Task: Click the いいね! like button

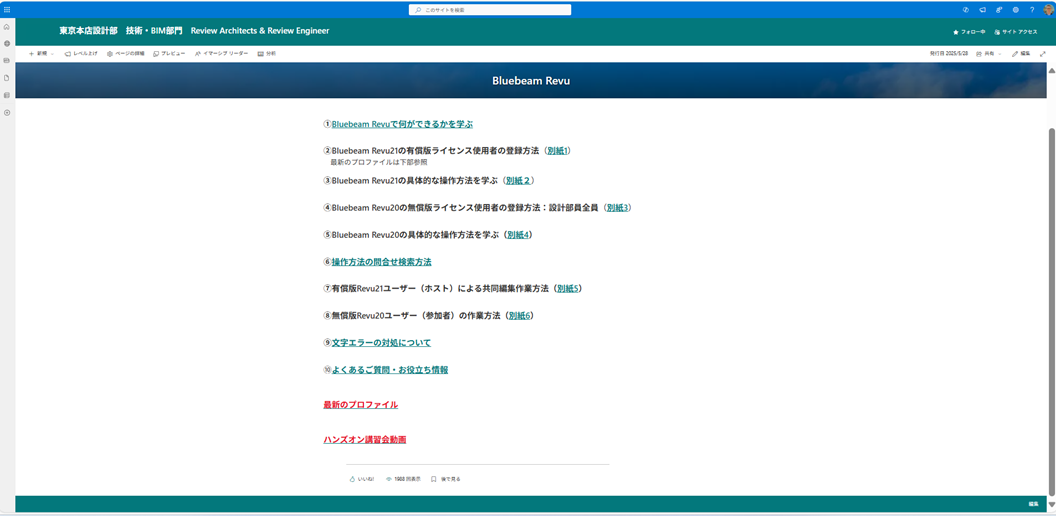Action: (x=362, y=479)
